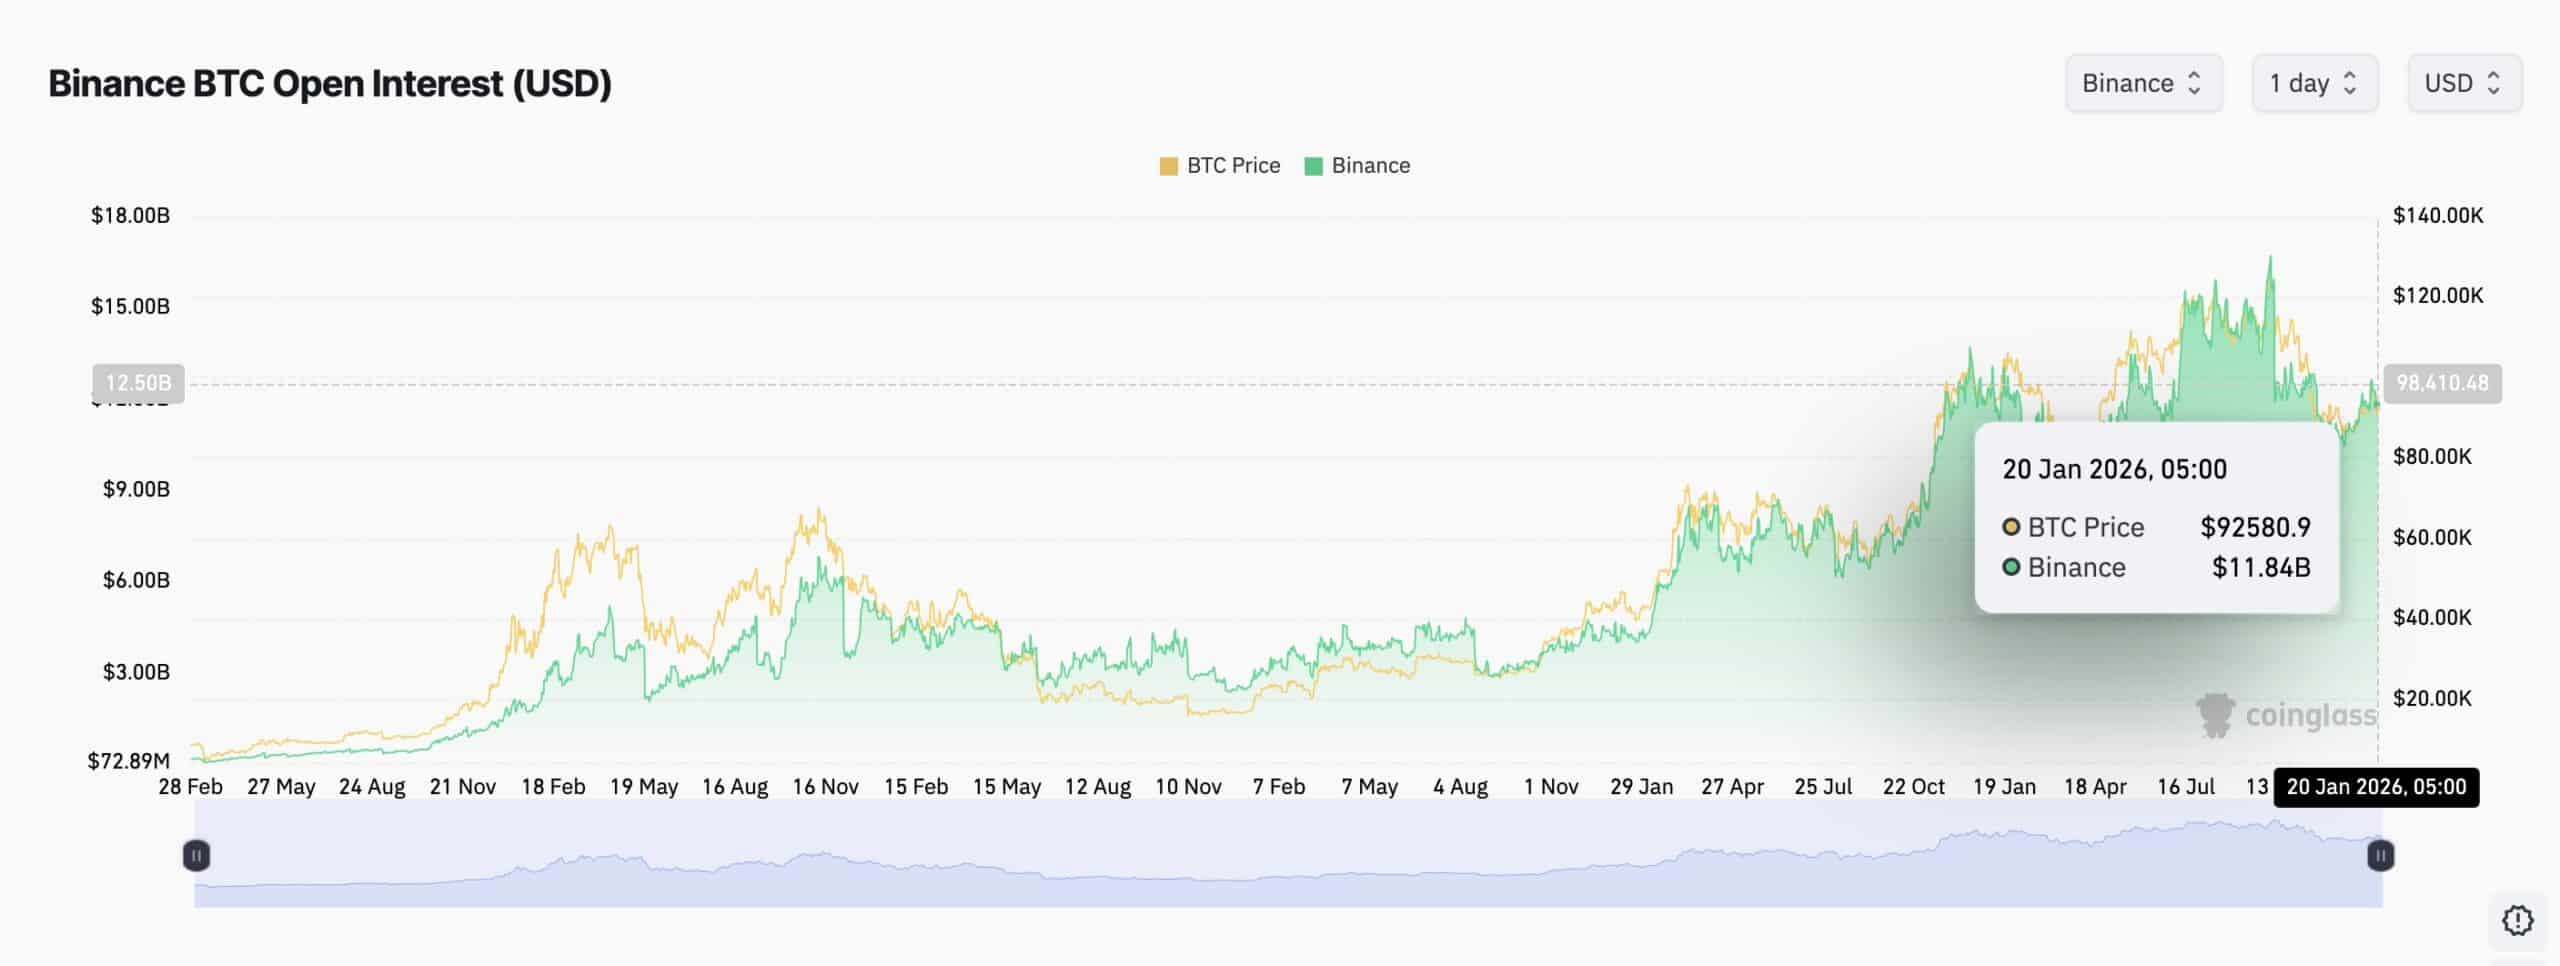The width and height of the screenshot is (2560, 966).
Task: Click the up-down arrows in the USD selector
Action: pos(2493,83)
